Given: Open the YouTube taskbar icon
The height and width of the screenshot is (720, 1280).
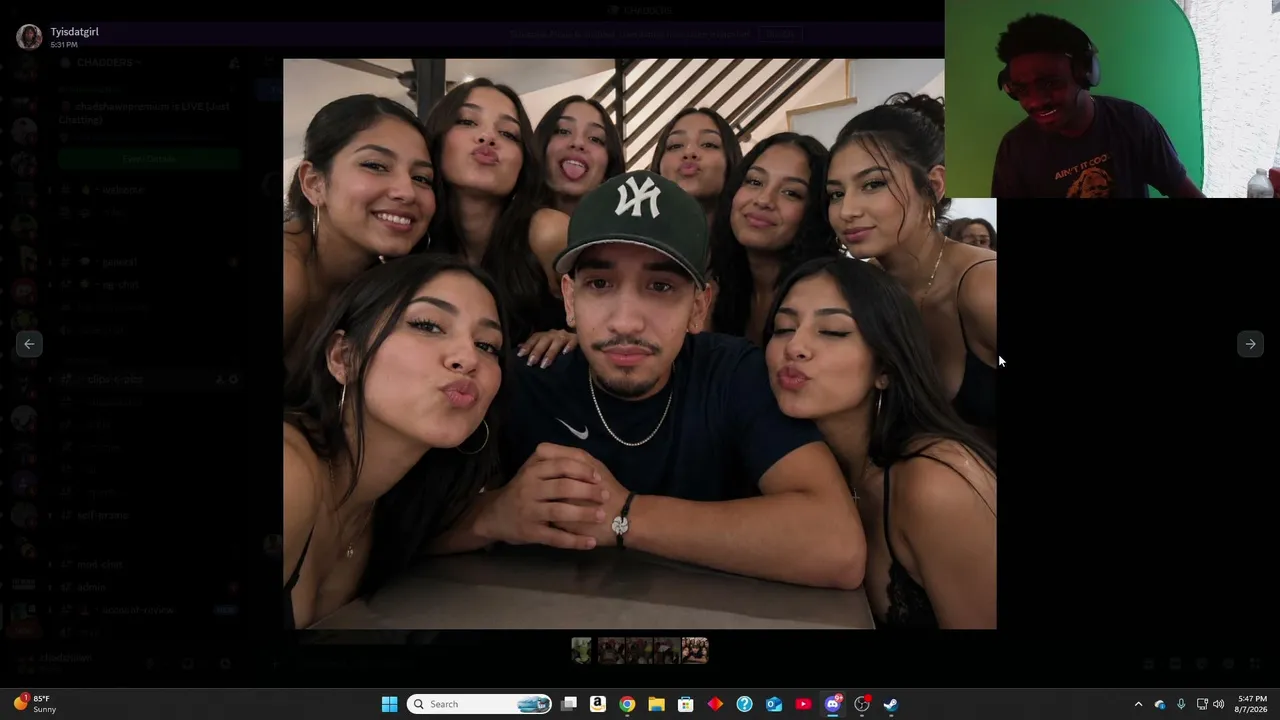Looking at the screenshot, I should click(803, 704).
